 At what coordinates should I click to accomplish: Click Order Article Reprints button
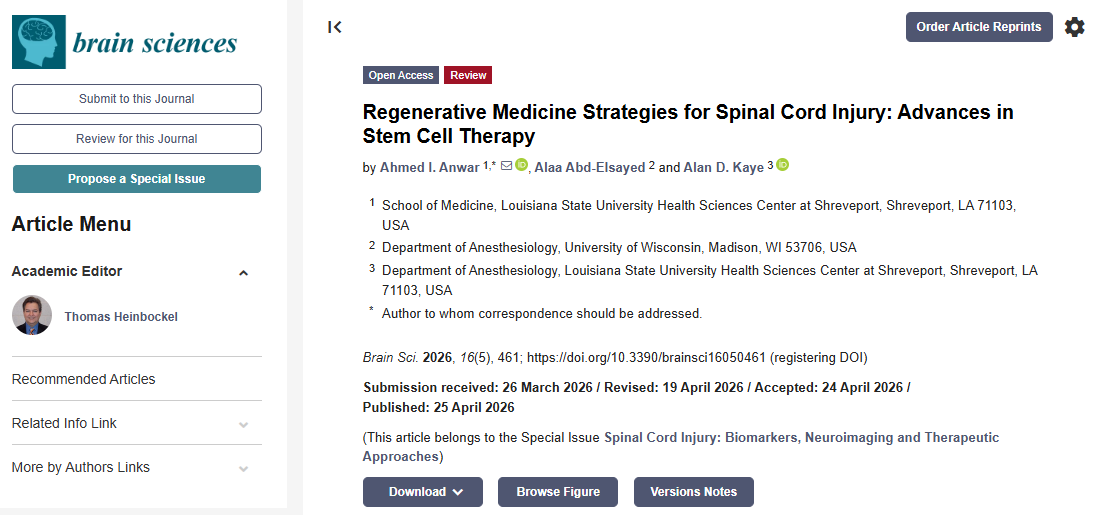[x=979, y=27]
